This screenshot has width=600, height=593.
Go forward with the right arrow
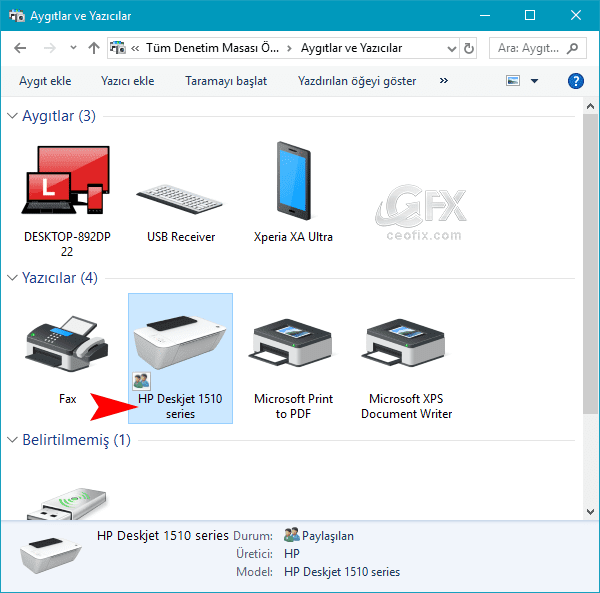click(49, 48)
